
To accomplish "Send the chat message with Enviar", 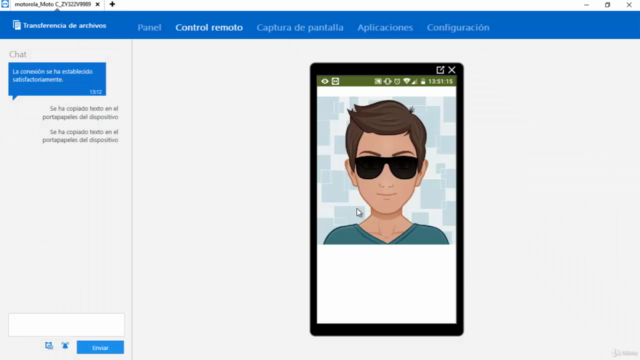I will (100, 347).
